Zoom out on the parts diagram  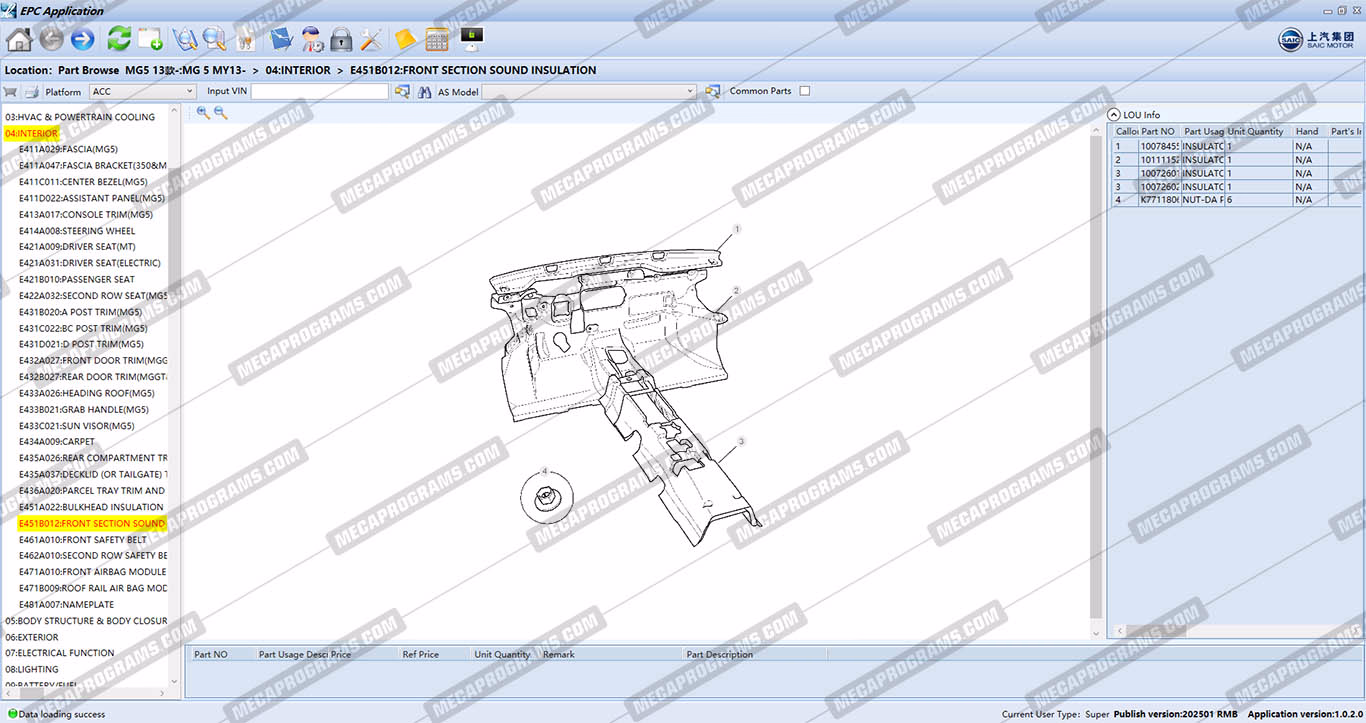221,113
